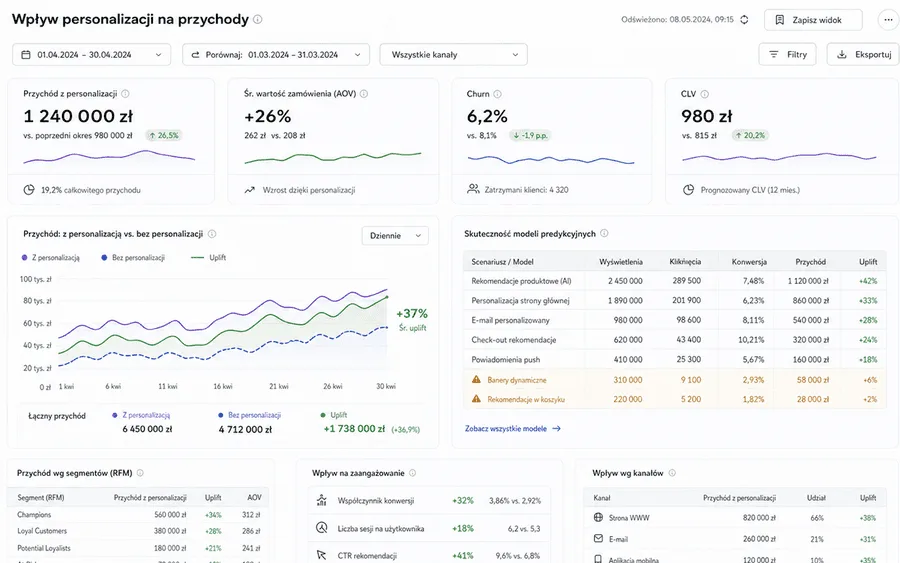Sort table by the Konwersja column header
Image resolution: width=900 pixels, height=563 pixels.
tap(749, 262)
